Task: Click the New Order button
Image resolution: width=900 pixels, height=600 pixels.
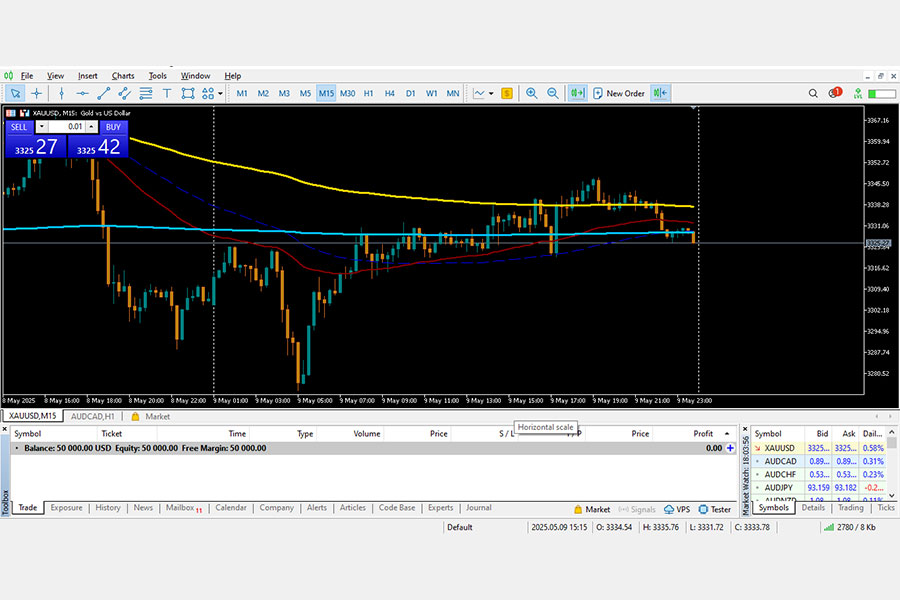Action: point(619,93)
